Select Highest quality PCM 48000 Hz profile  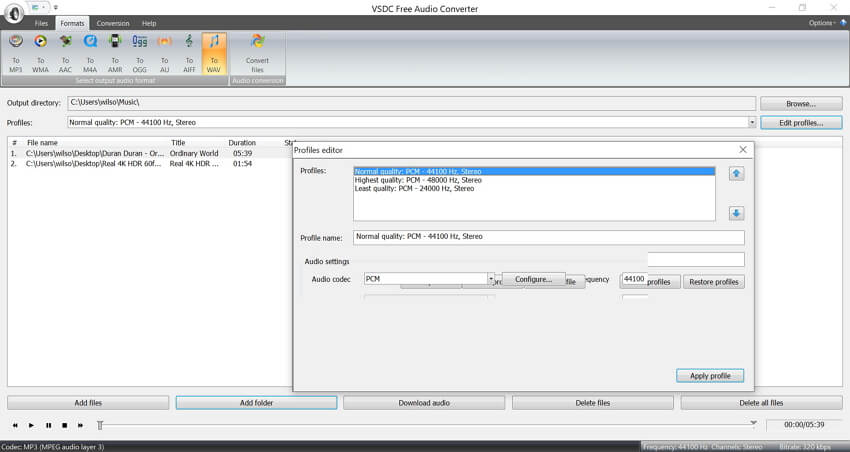point(534,180)
